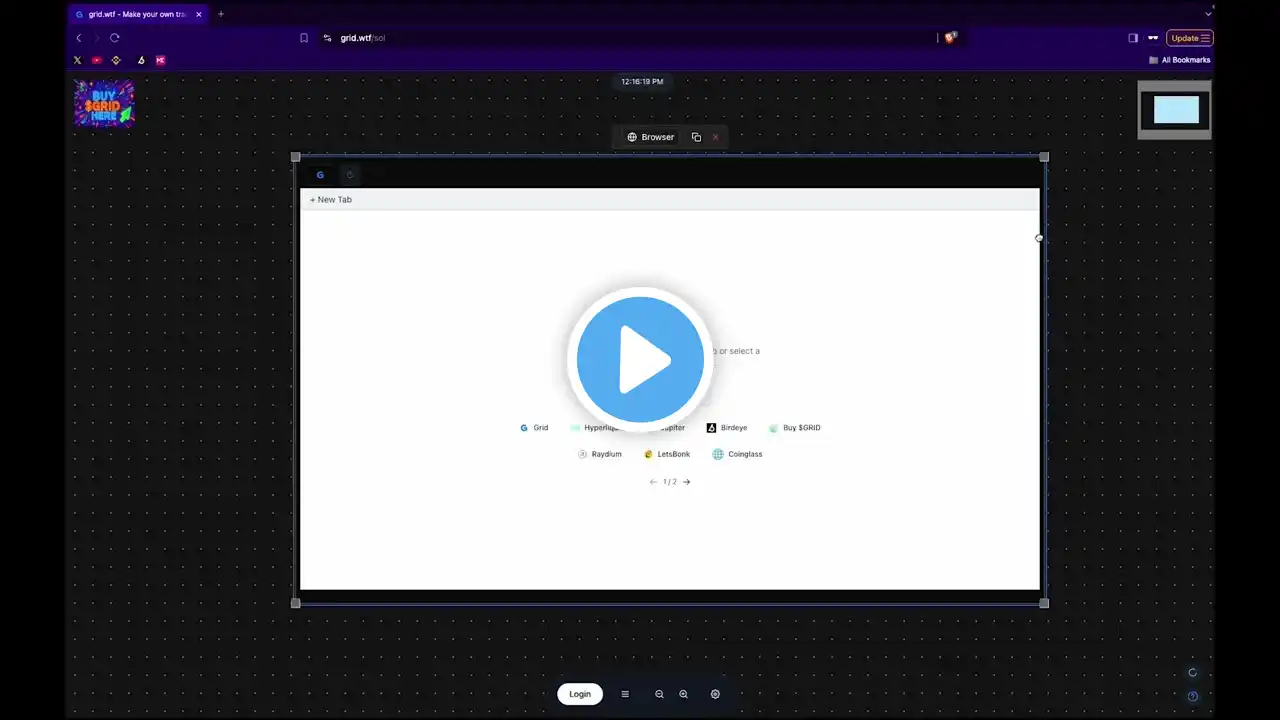Open the sunglasses icon in the toolbar

[1153, 38]
